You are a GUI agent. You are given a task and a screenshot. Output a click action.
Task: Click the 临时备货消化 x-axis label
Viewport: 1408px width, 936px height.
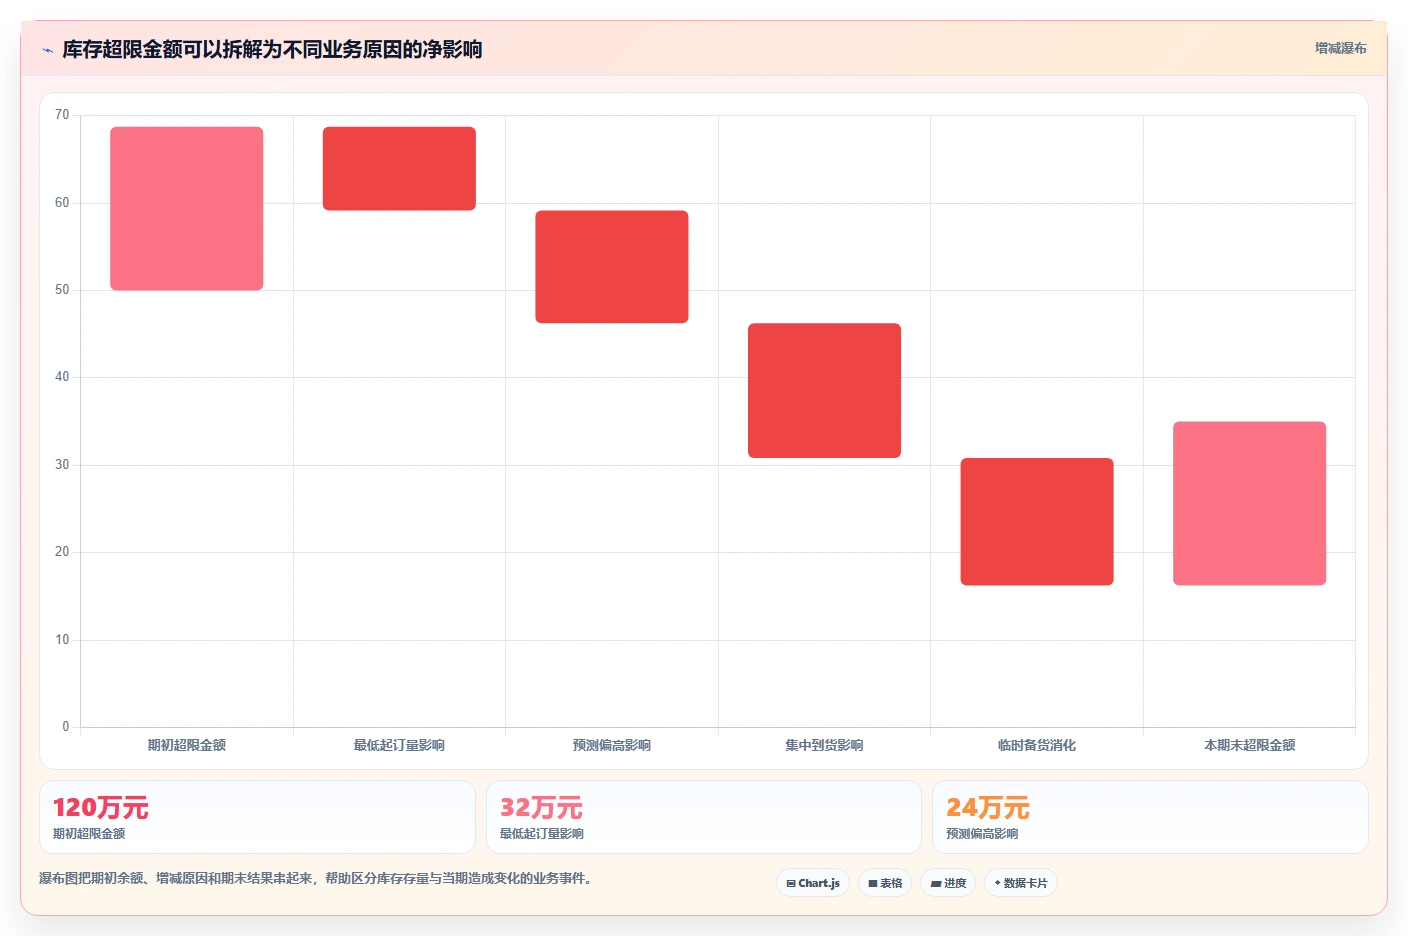1037,745
